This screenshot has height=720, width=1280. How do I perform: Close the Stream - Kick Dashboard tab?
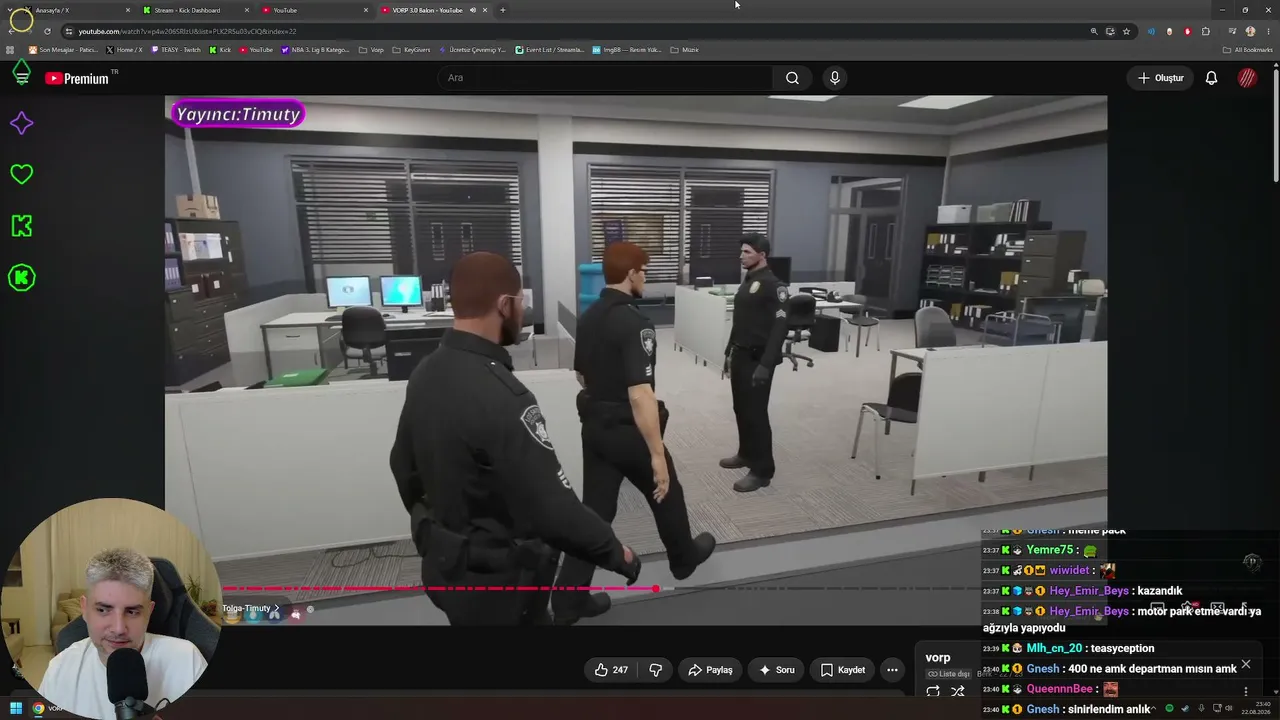[x=247, y=10]
